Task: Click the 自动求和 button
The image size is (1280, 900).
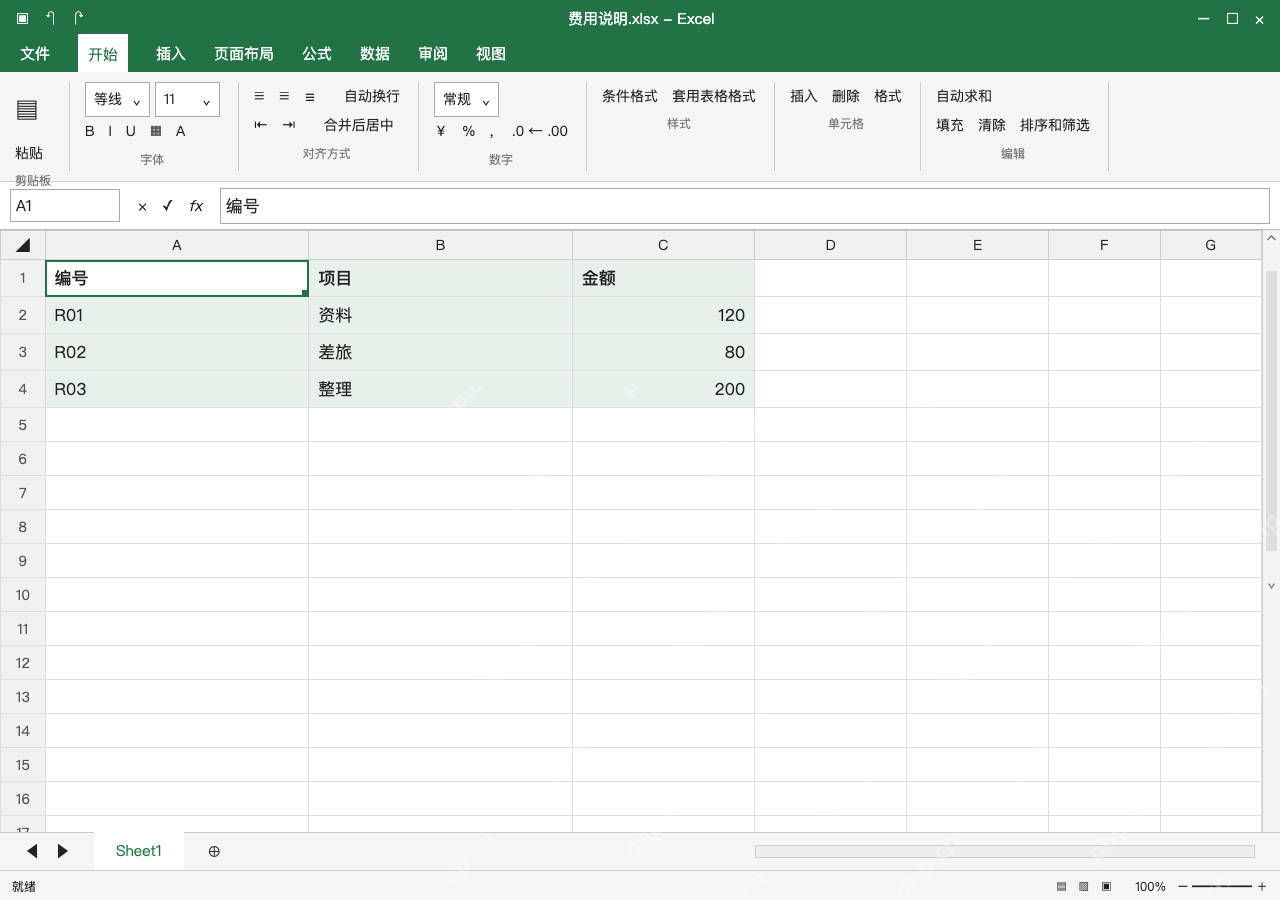Action: [x=964, y=96]
